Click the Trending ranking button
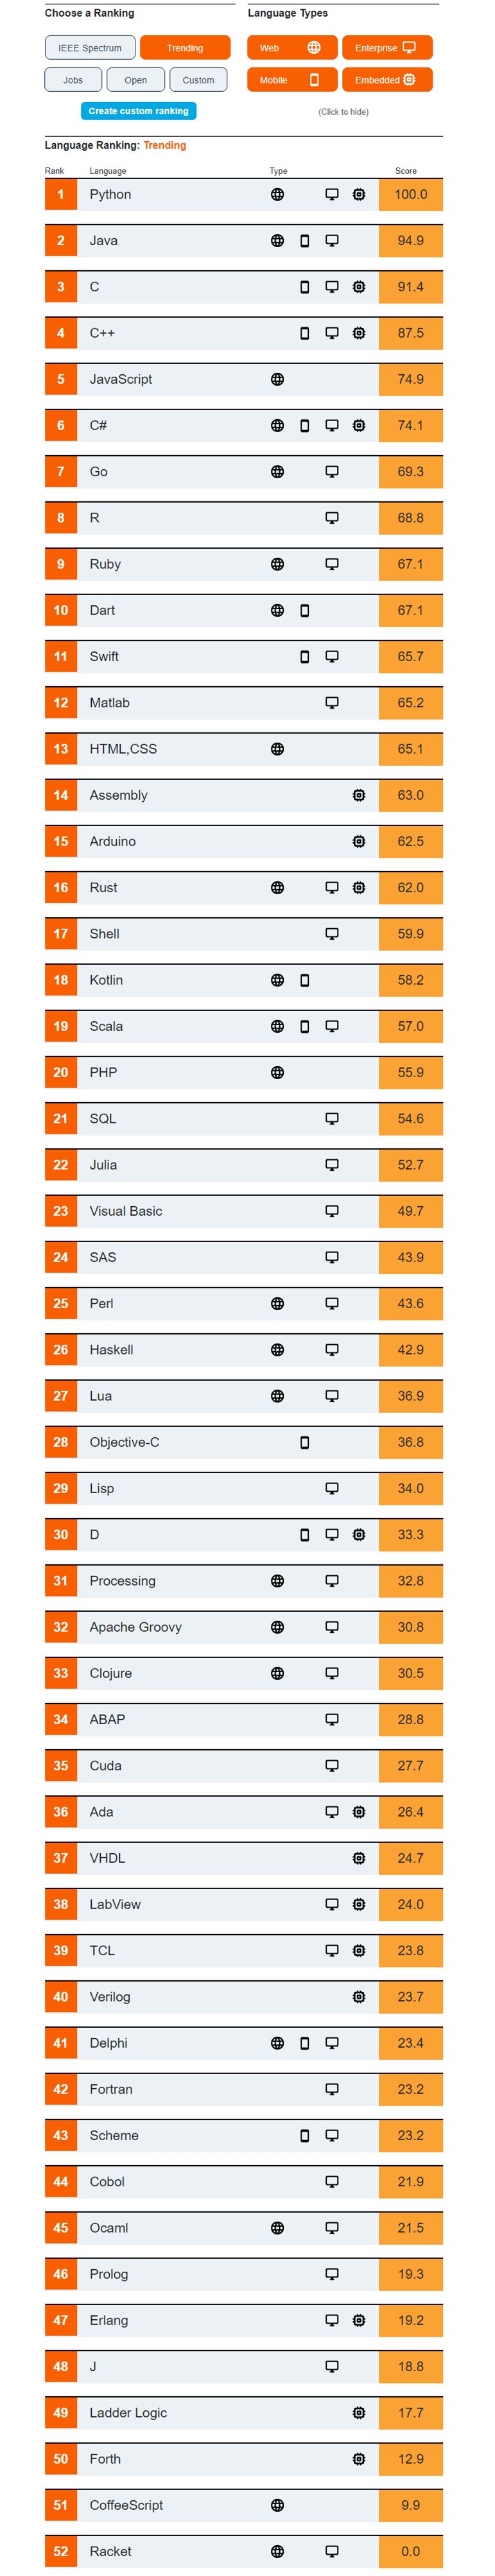Screen dimensions: 495x2576 185,48
